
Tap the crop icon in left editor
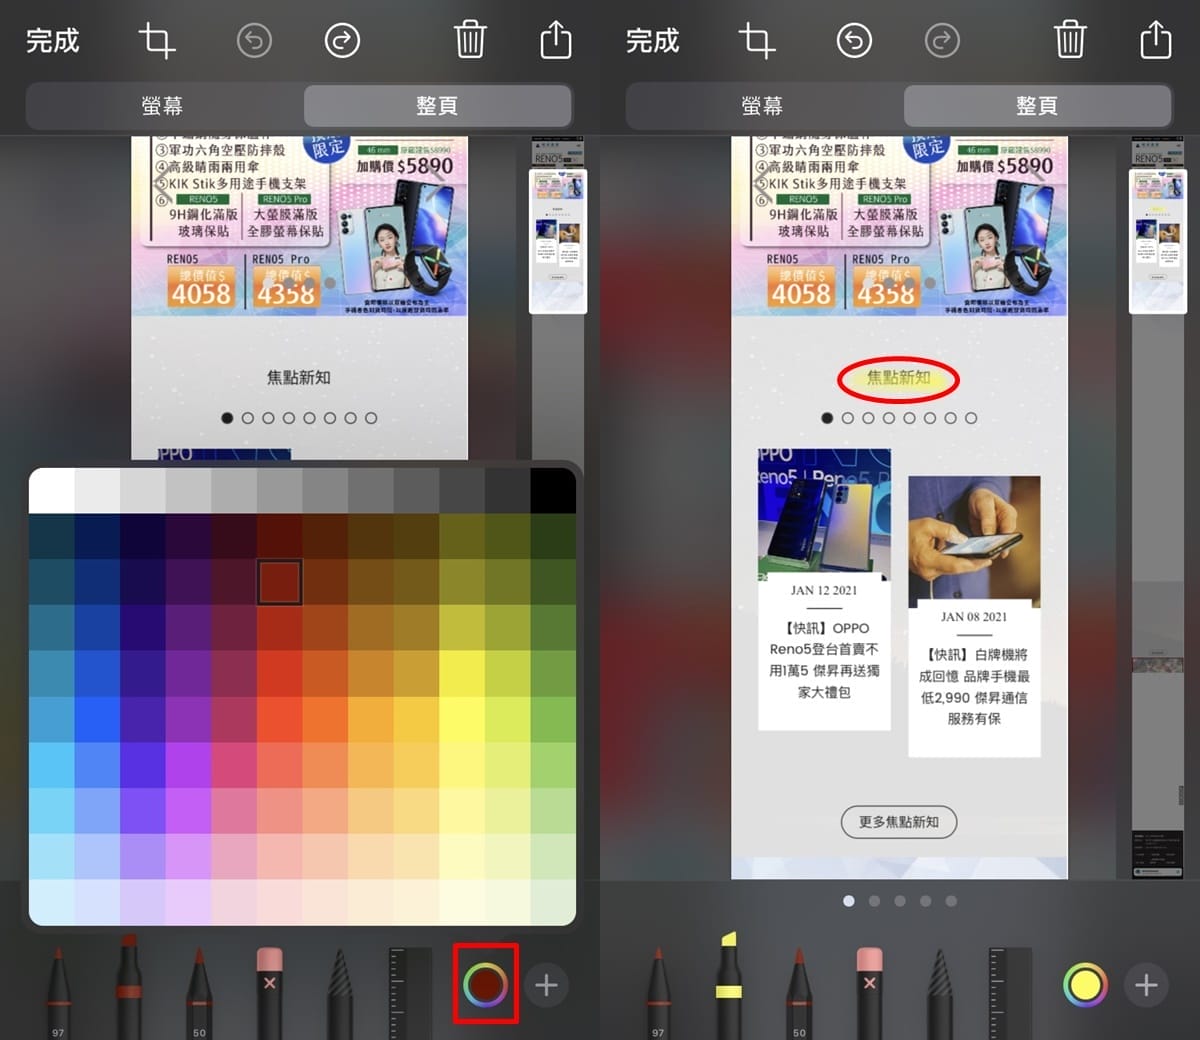point(157,41)
